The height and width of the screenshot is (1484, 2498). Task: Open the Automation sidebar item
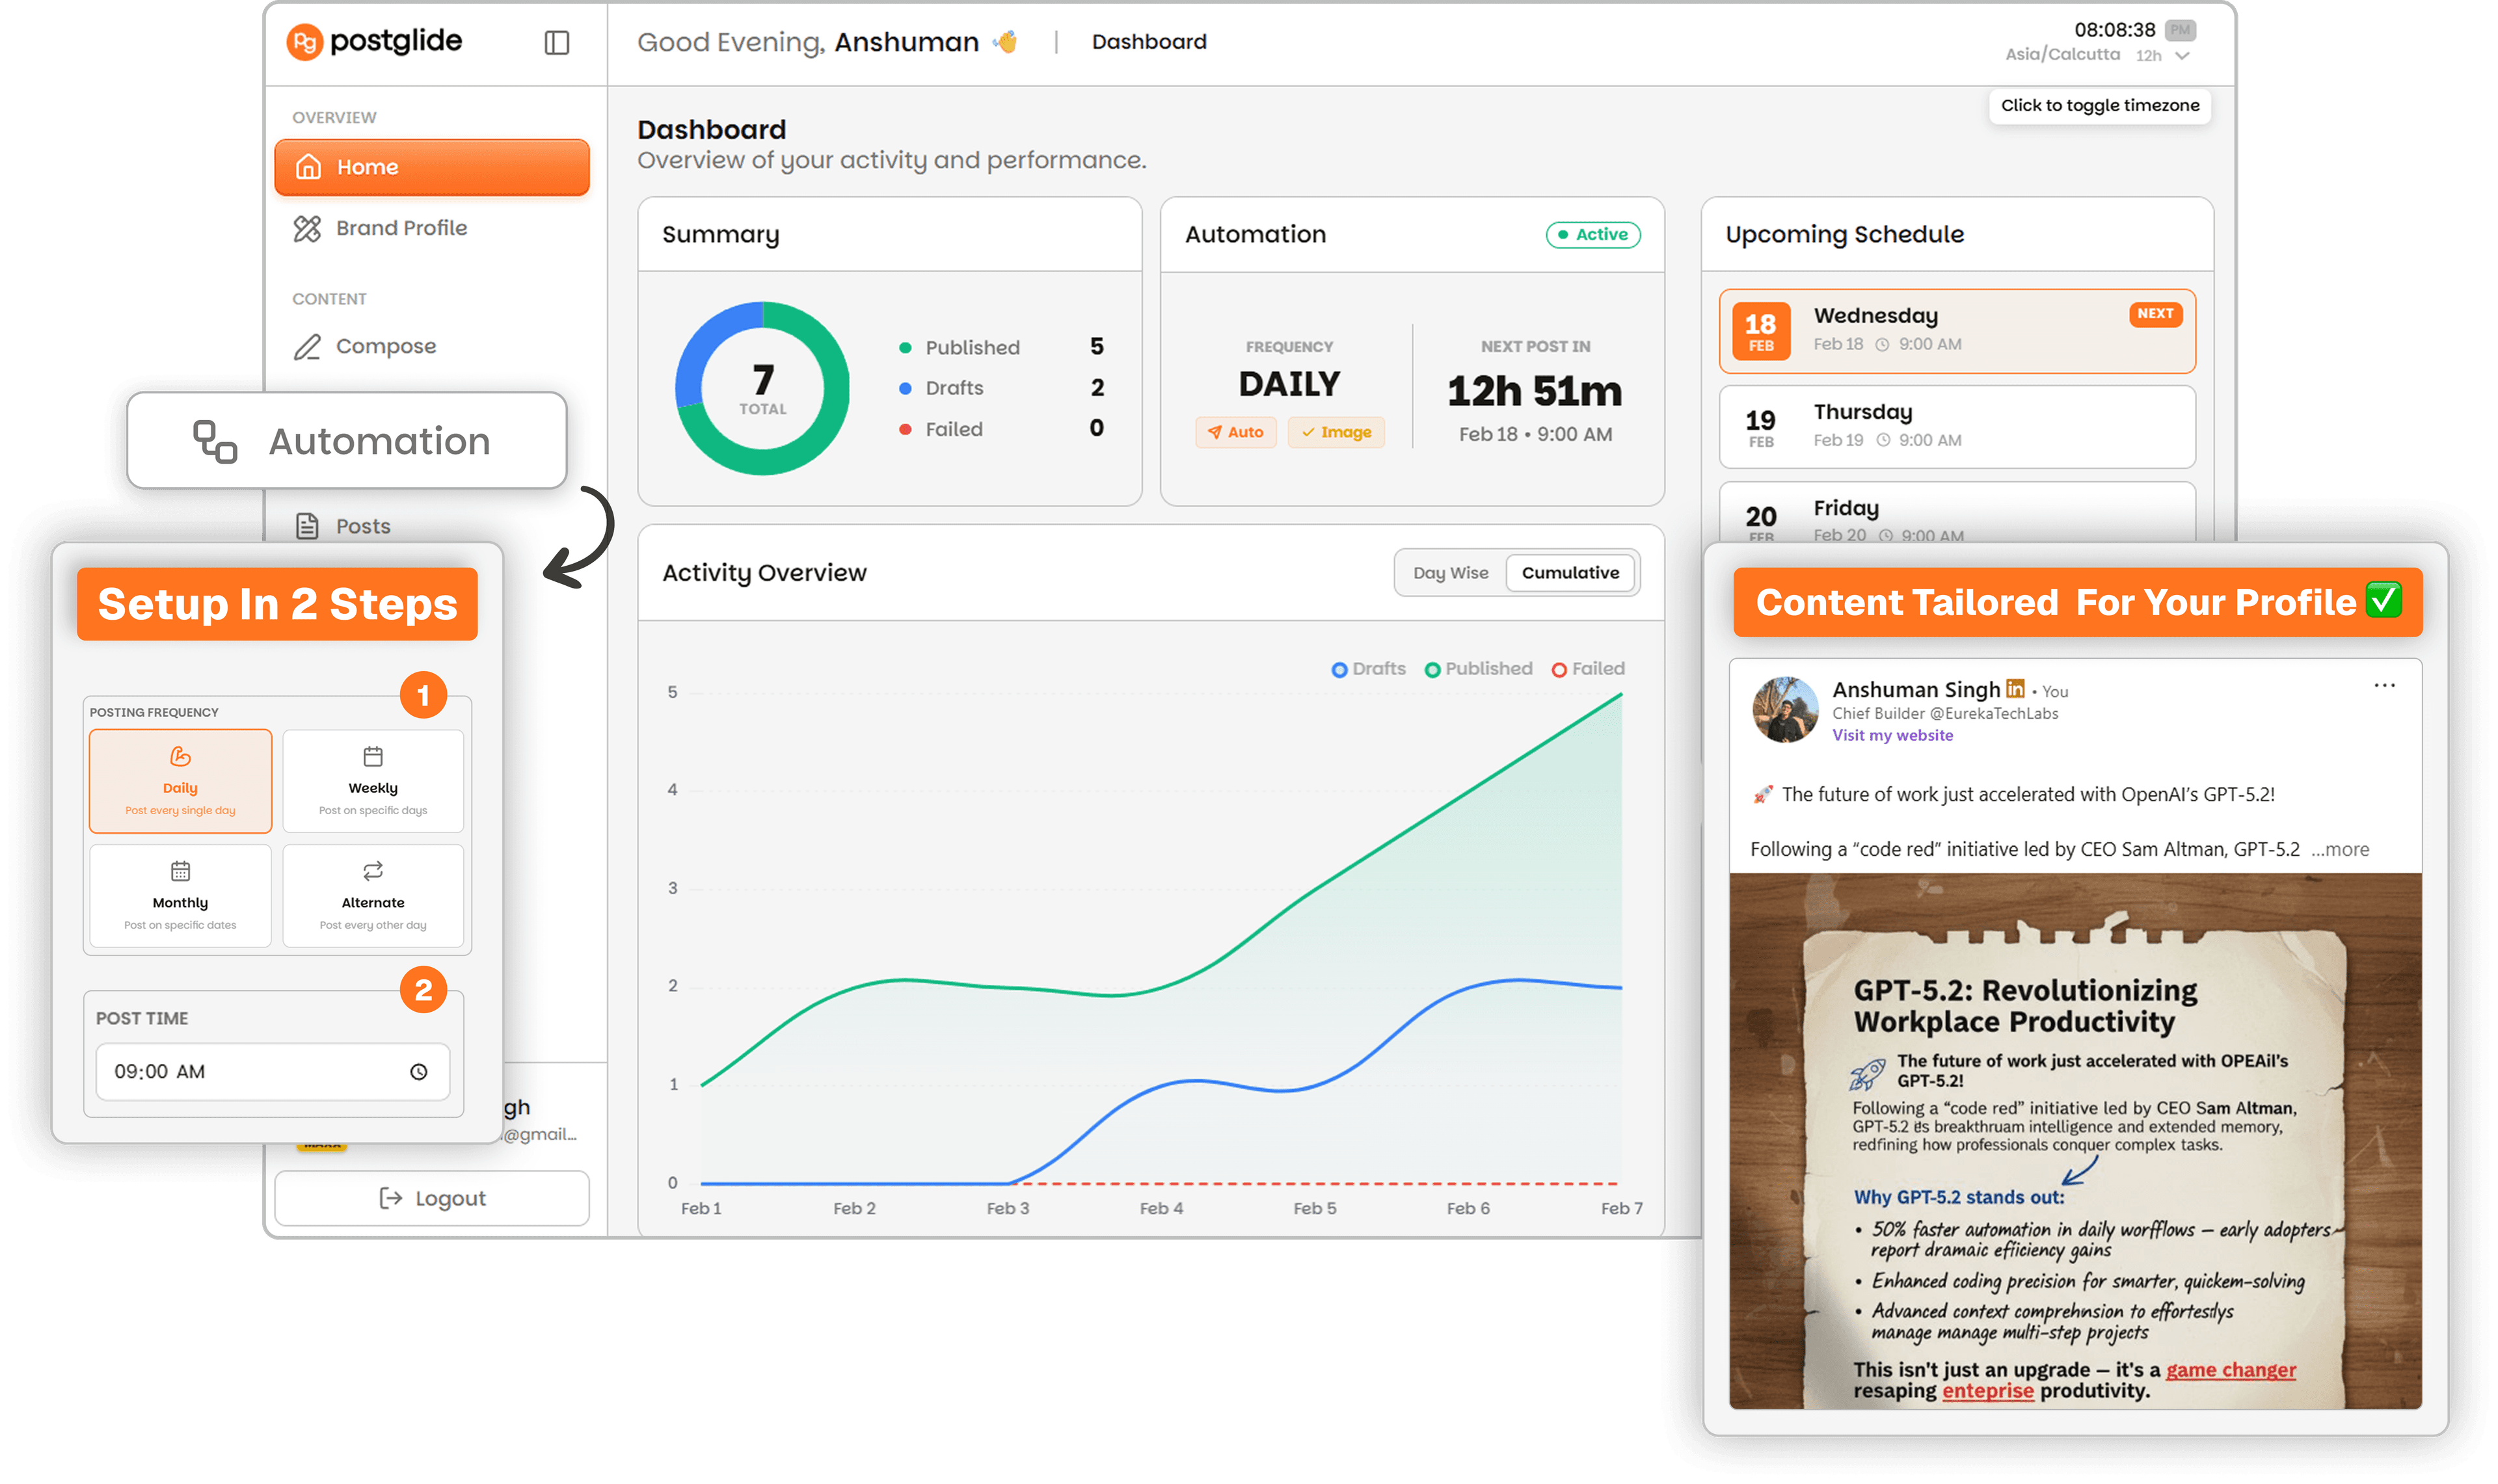coord(347,441)
